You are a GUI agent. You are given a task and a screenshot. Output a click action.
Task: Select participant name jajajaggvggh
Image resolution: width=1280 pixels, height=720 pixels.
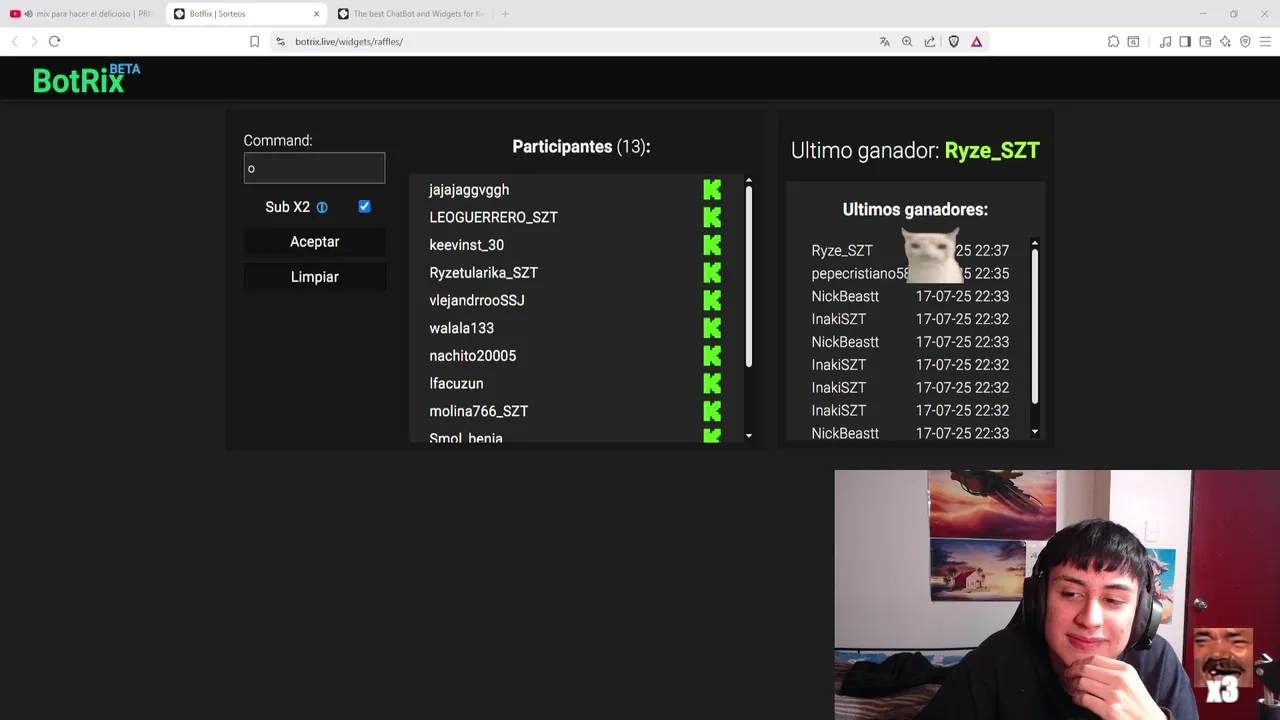tap(469, 190)
